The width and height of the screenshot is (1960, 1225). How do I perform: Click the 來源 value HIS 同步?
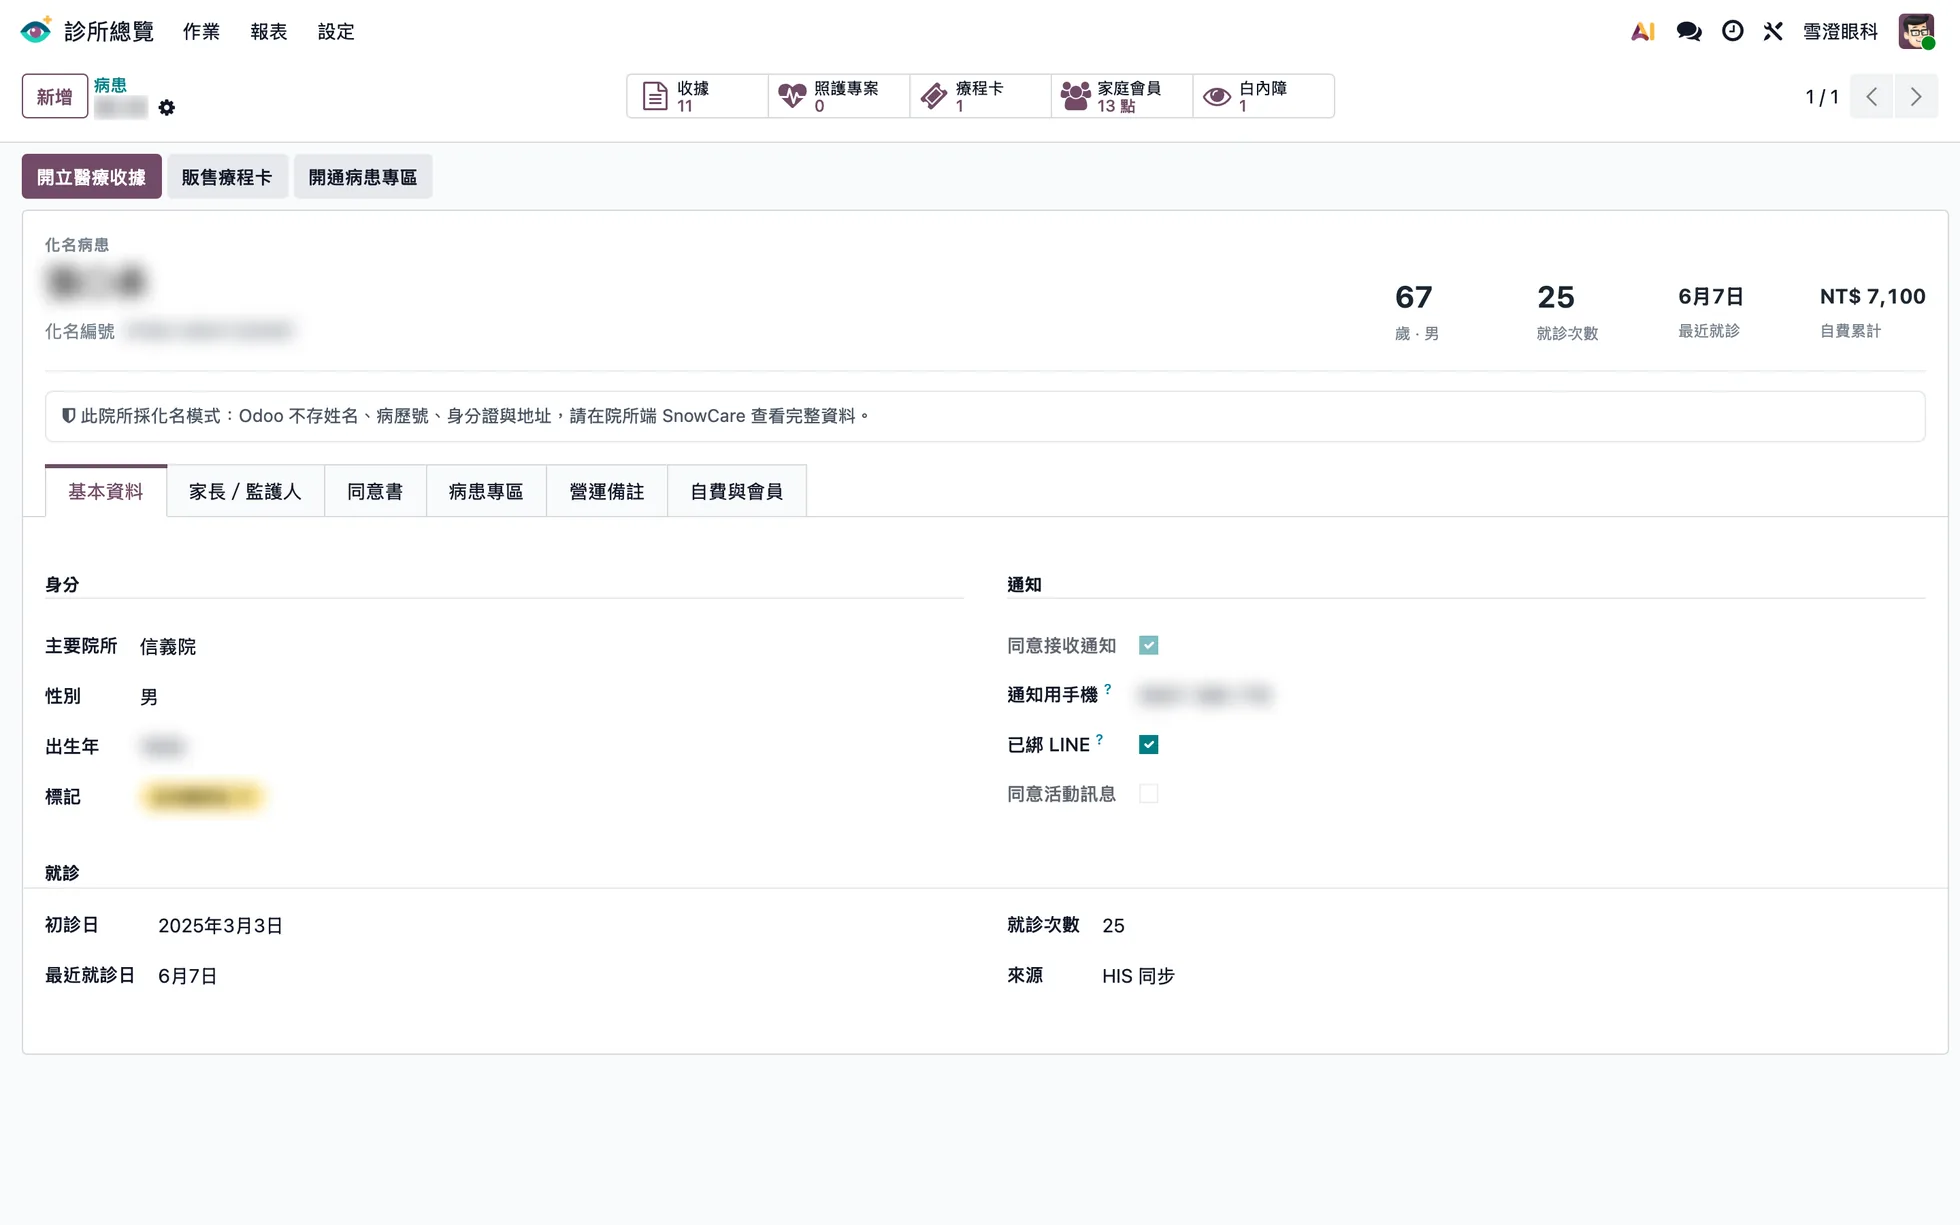[1138, 976]
